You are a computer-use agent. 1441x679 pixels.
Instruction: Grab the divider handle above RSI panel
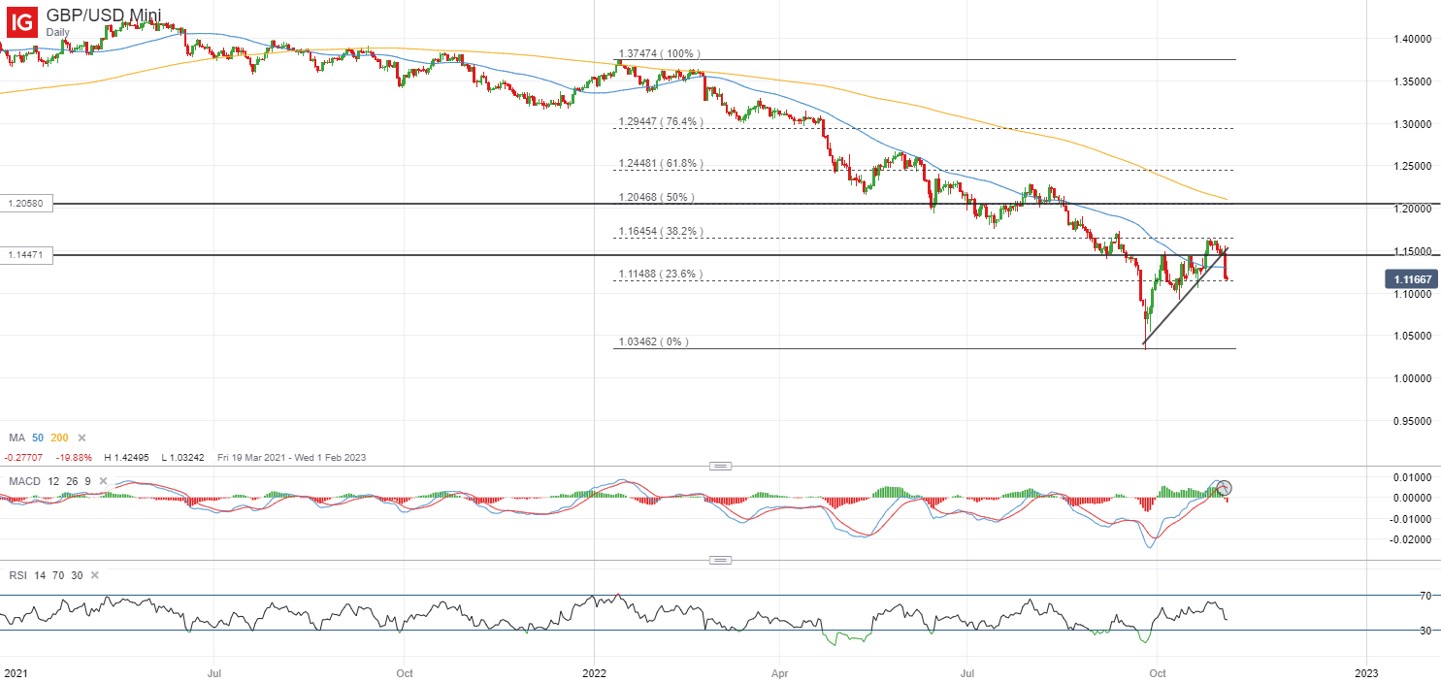[x=720, y=560]
